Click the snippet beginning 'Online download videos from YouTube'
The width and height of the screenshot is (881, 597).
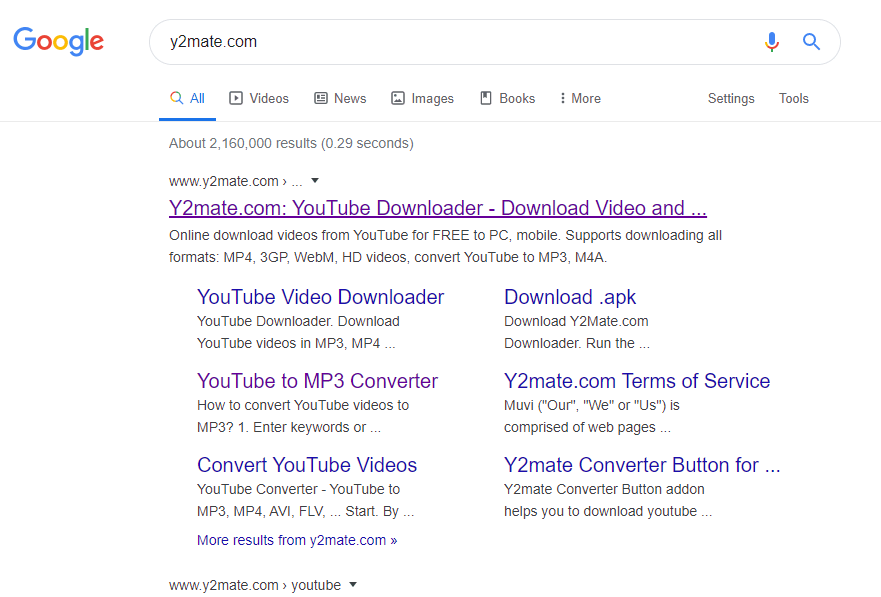pos(445,246)
